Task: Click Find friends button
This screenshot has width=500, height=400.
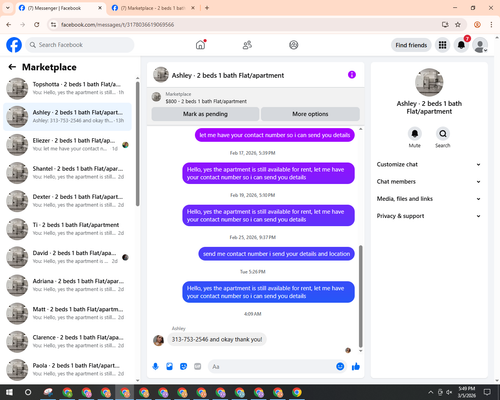Action: point(411,45)
